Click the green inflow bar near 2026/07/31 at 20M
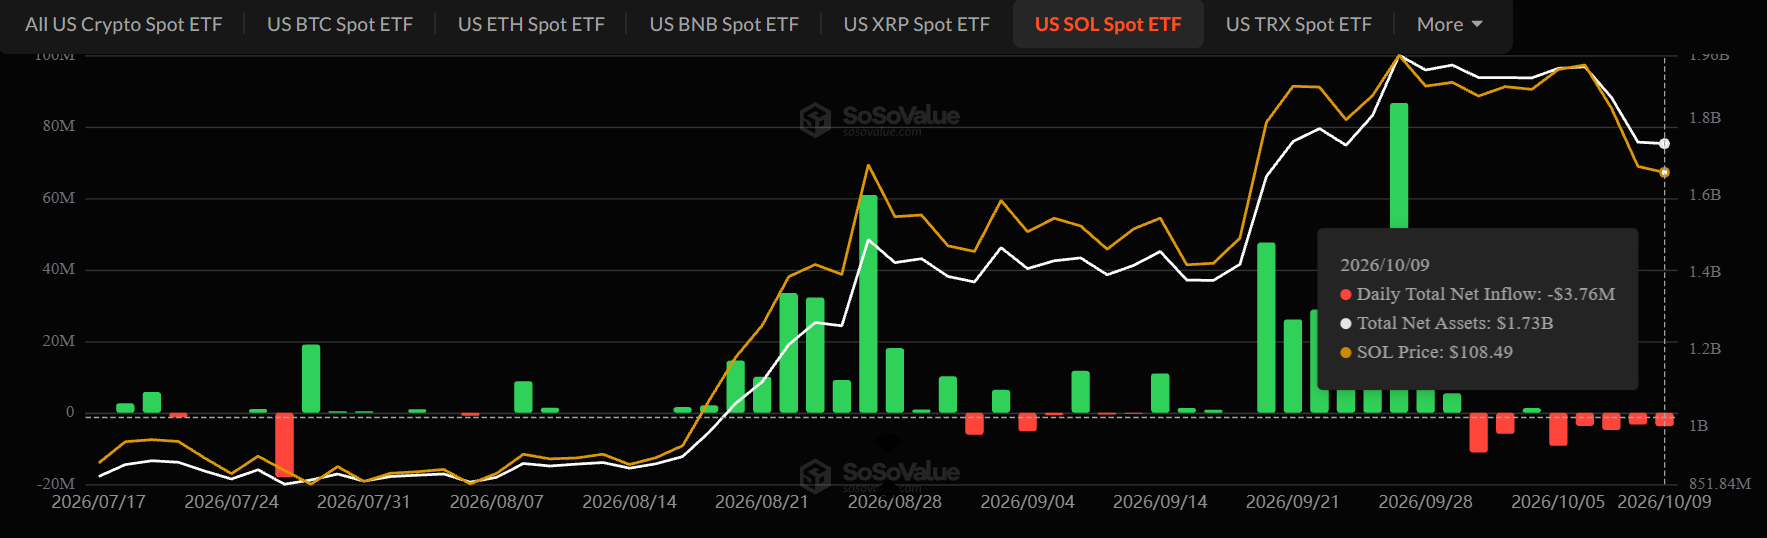The height and width of the screenshot is (538, 1767). coord(311,379)
